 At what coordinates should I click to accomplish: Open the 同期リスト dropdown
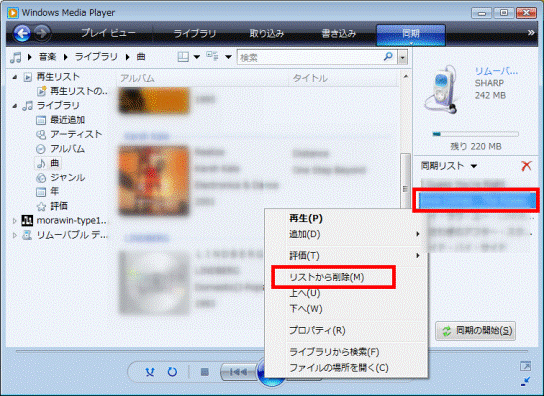point(474,166)
